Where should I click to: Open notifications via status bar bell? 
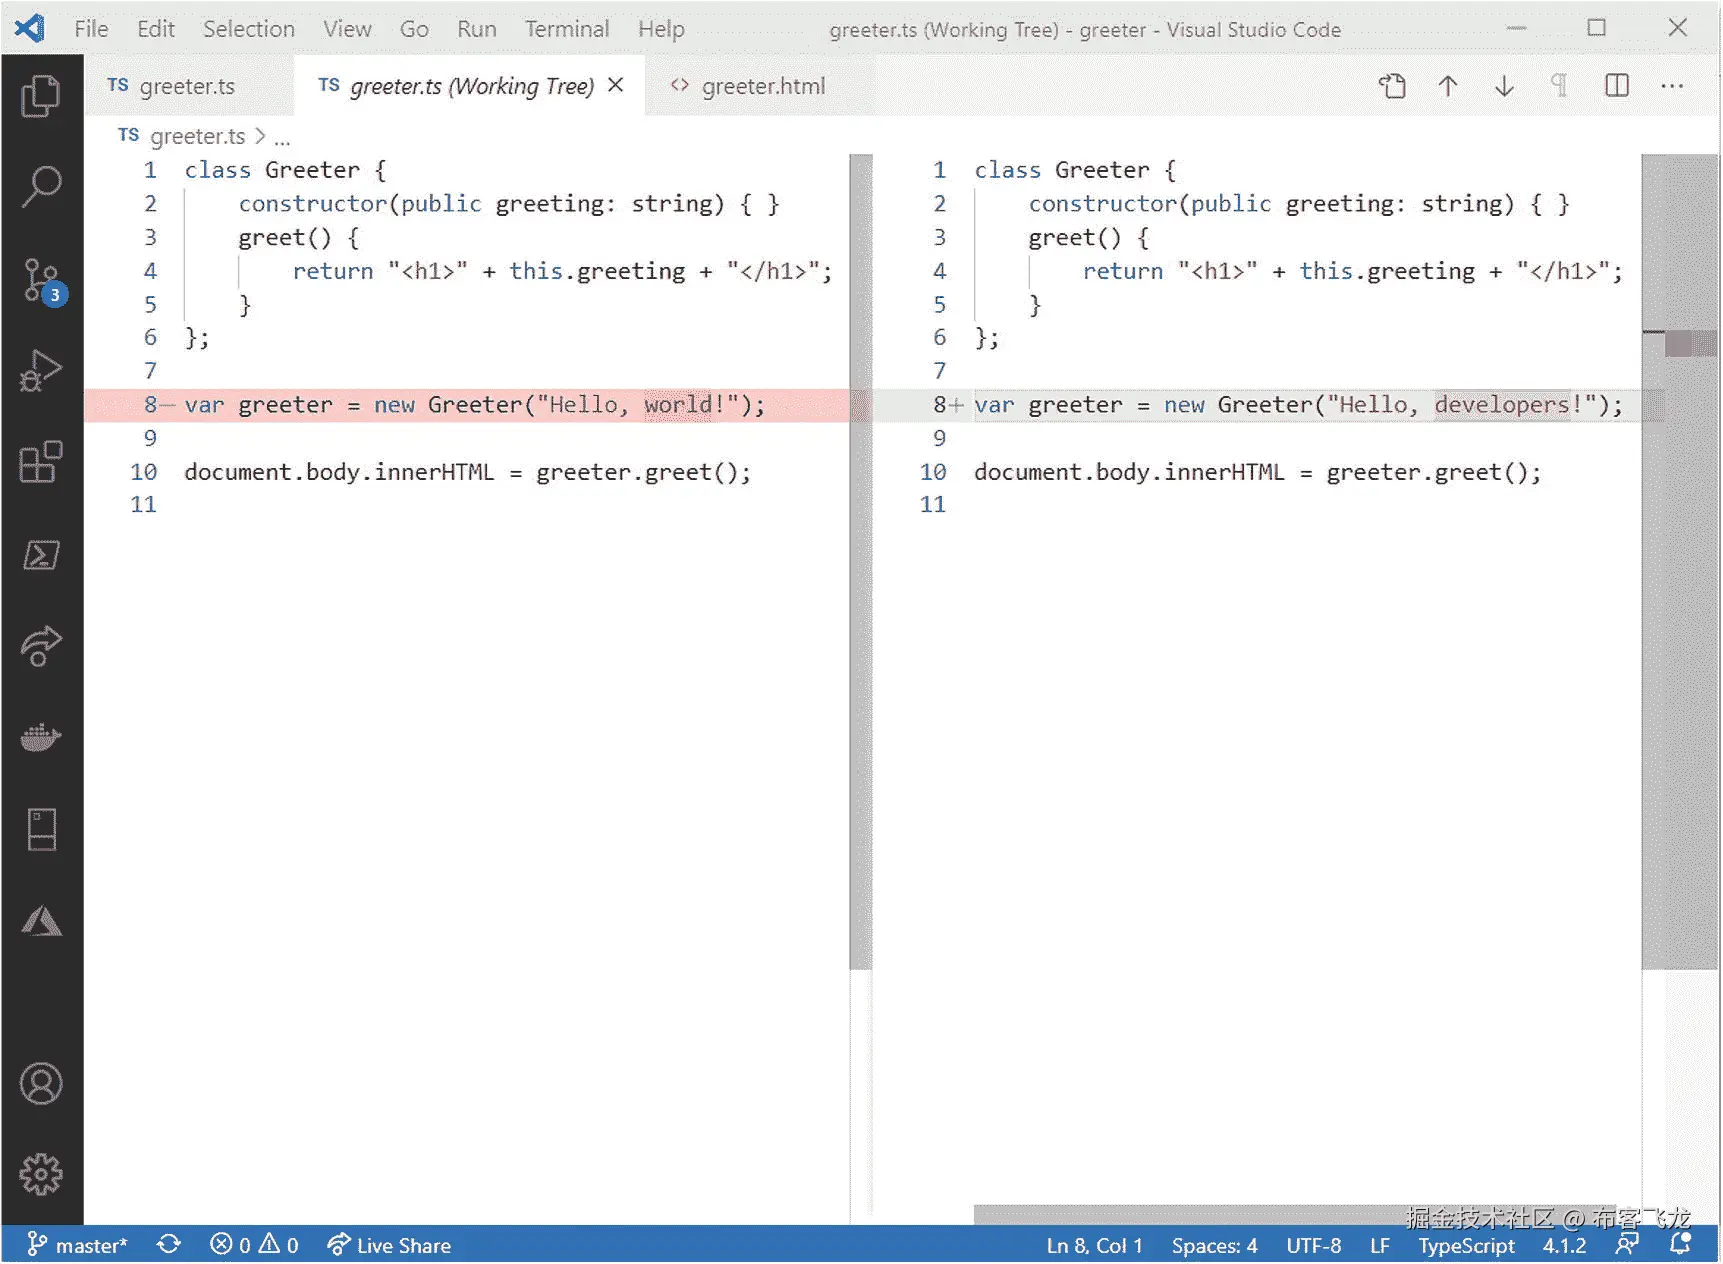tap(1681, 1244)
